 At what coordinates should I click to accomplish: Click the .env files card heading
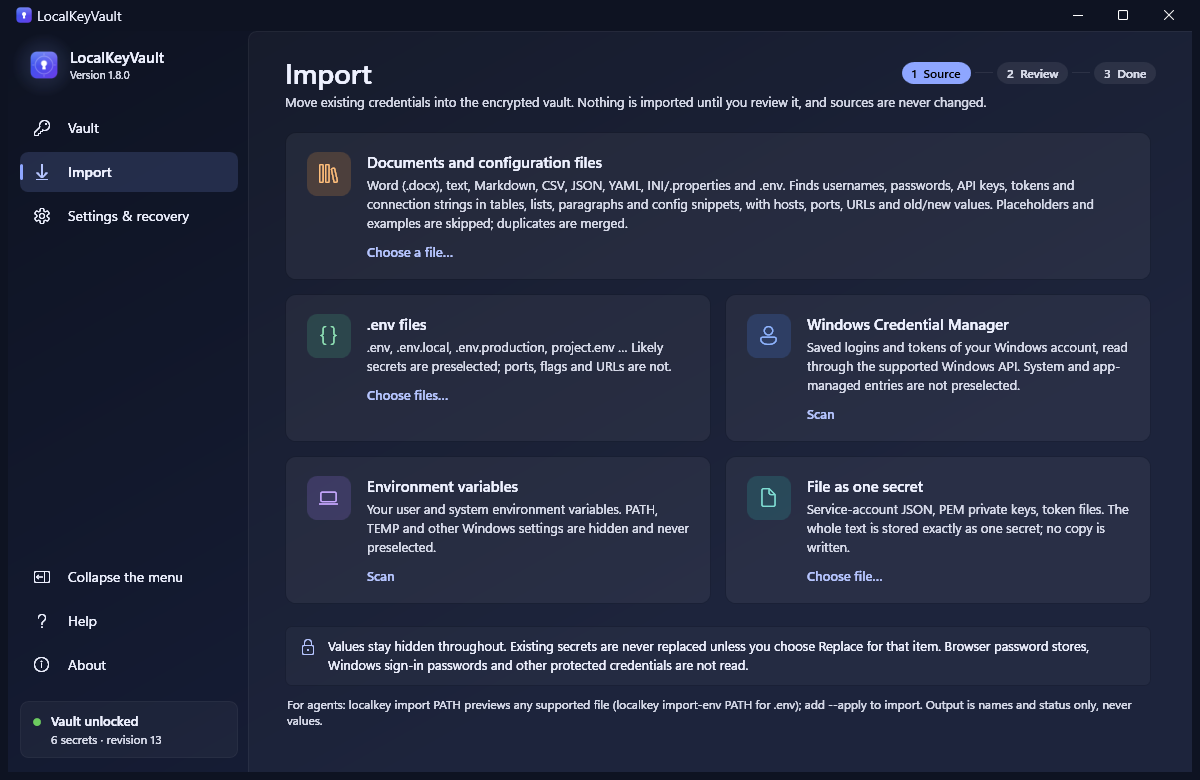[396, 325]
